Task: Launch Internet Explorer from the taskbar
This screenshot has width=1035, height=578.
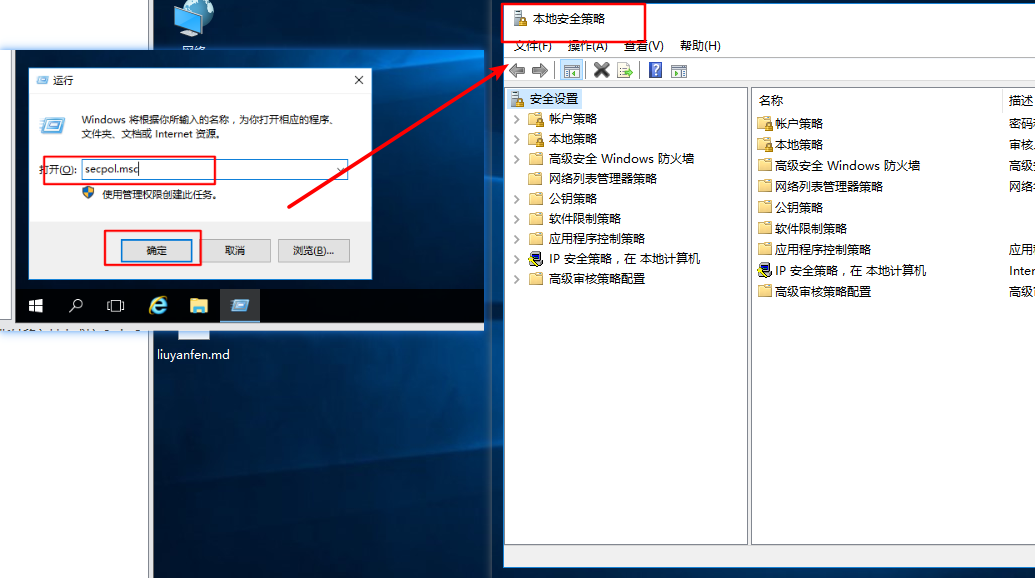Action: pos(158,305)
